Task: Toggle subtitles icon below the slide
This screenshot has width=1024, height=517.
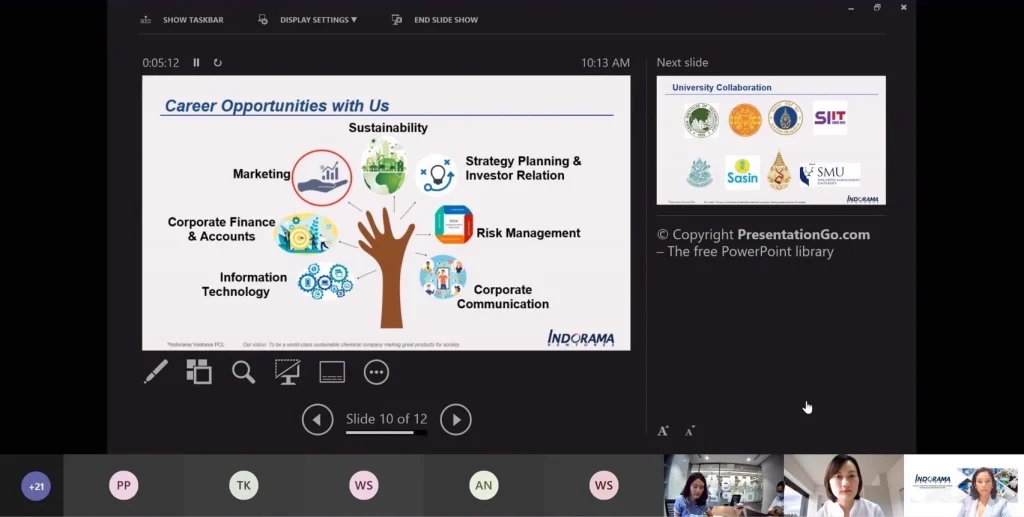Action: pyautogui.click(x=332, y=372)
